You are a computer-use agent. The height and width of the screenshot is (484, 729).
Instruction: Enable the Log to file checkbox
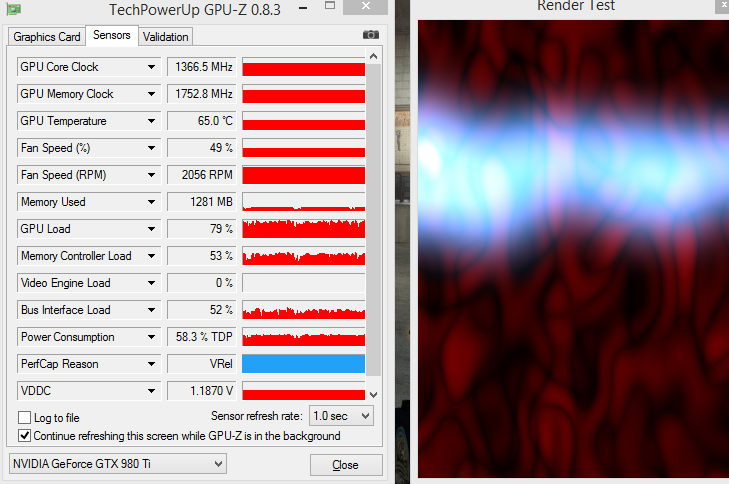(x=24, y=418)
